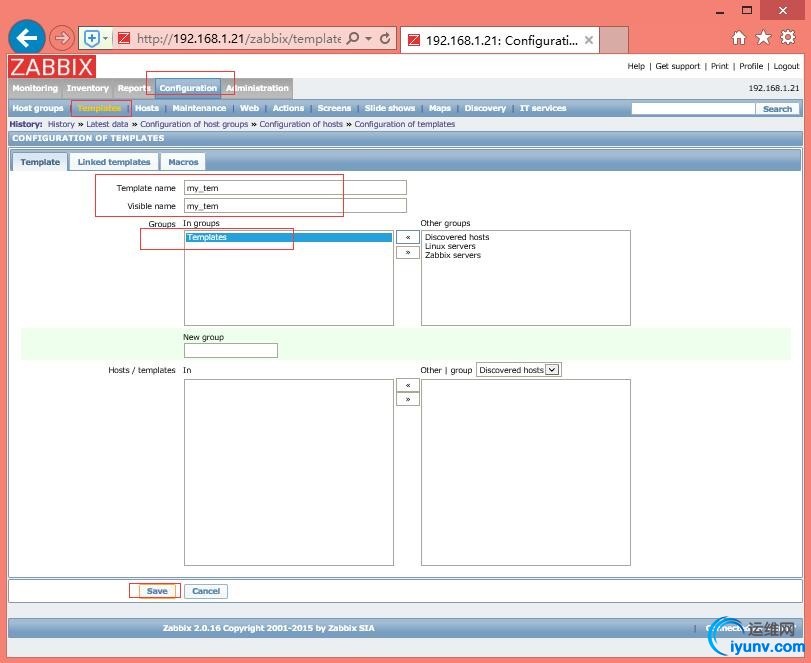This screenshot has height=663, width=811.
Task: Click the Zabbix search input field
Action: [x=693, y=109]
